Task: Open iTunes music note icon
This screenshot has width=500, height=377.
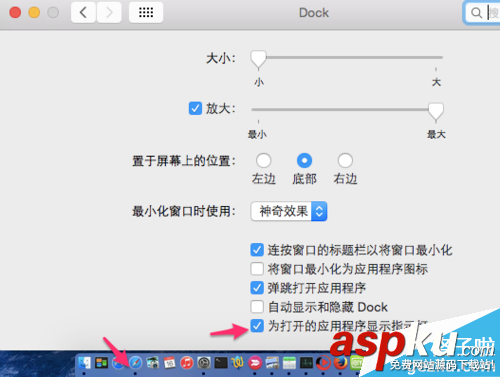Action: pyautogui.click(x=187, y=363)
